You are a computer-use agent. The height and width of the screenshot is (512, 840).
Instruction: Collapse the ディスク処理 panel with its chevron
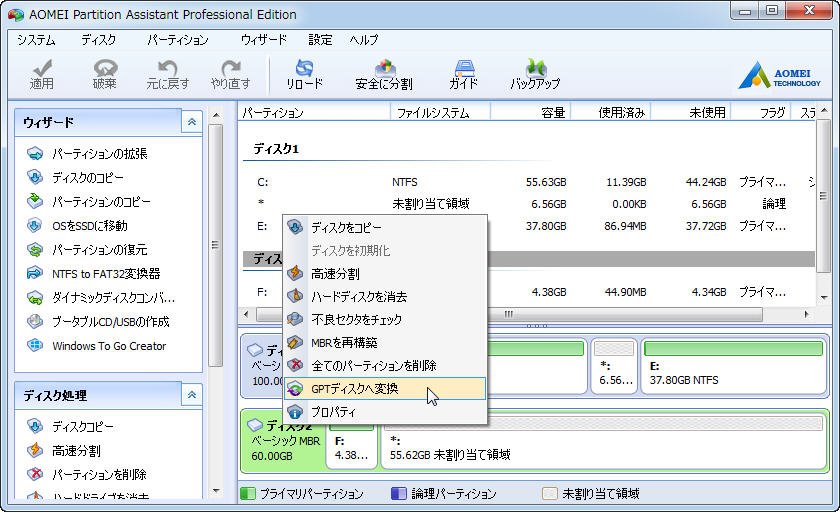(192, 395)
